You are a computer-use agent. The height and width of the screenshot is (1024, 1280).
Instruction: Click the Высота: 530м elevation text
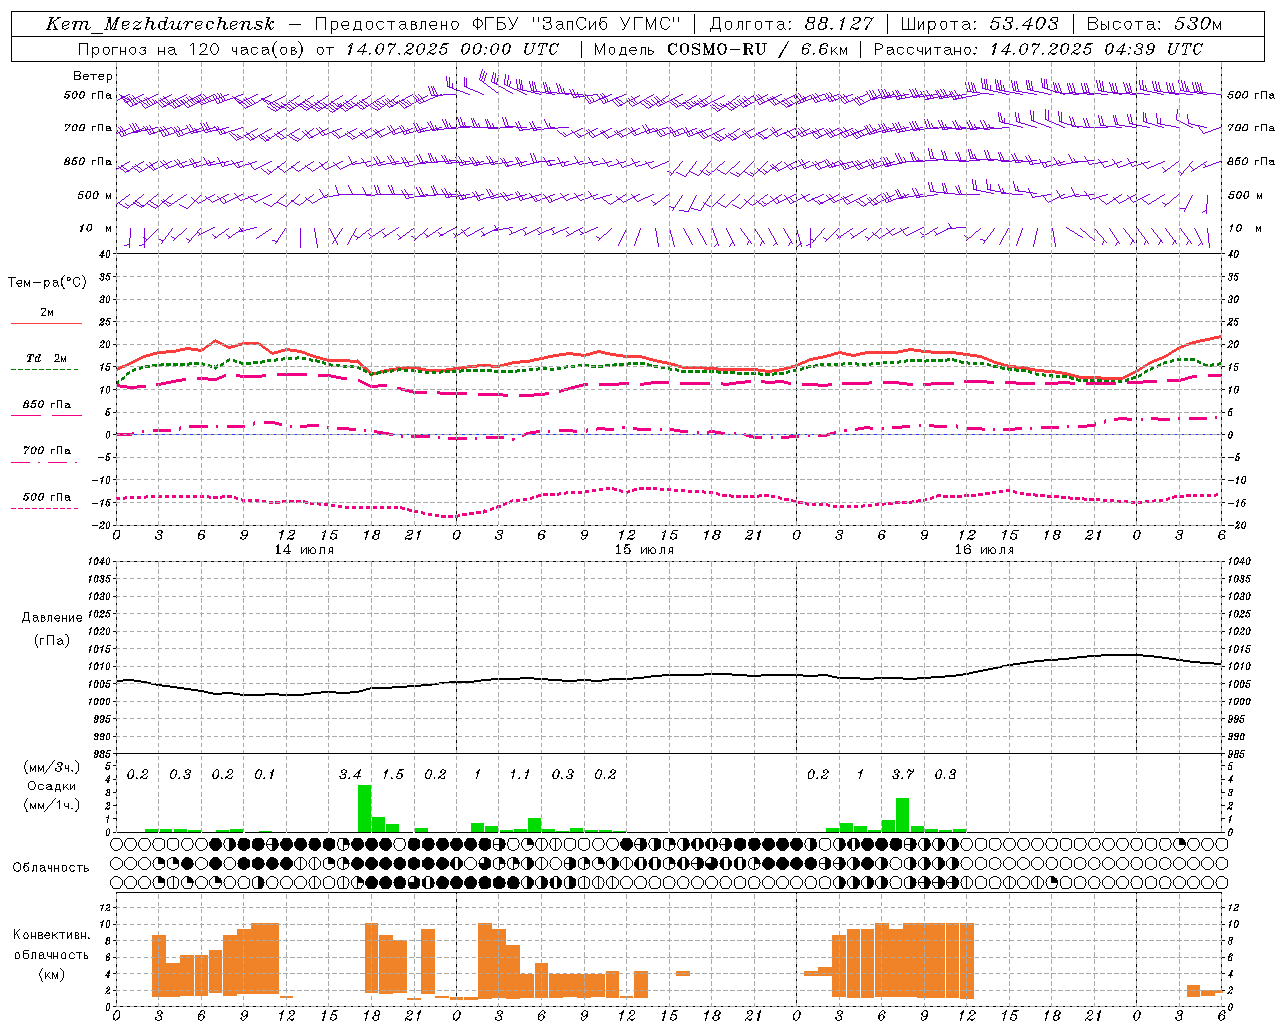(1154, 24)
